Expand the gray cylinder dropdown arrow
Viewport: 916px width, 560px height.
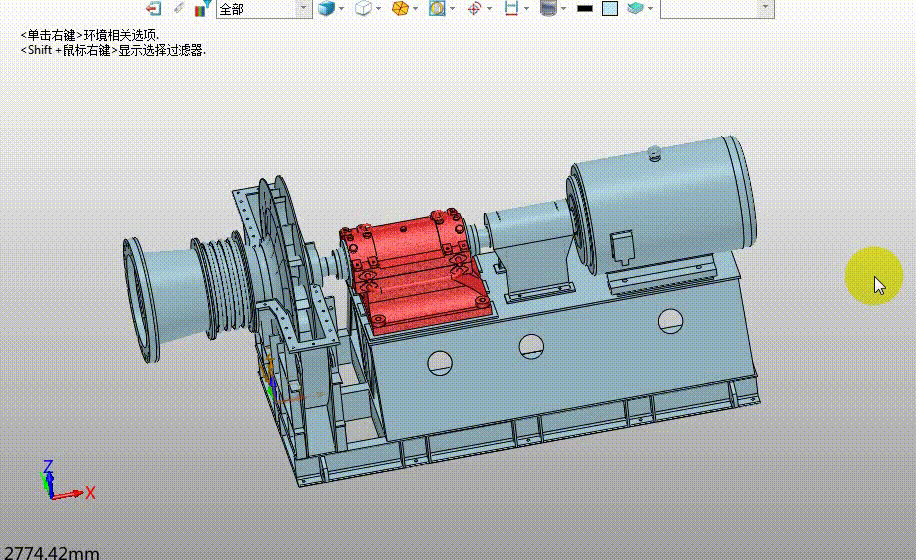tap(563, 8)
